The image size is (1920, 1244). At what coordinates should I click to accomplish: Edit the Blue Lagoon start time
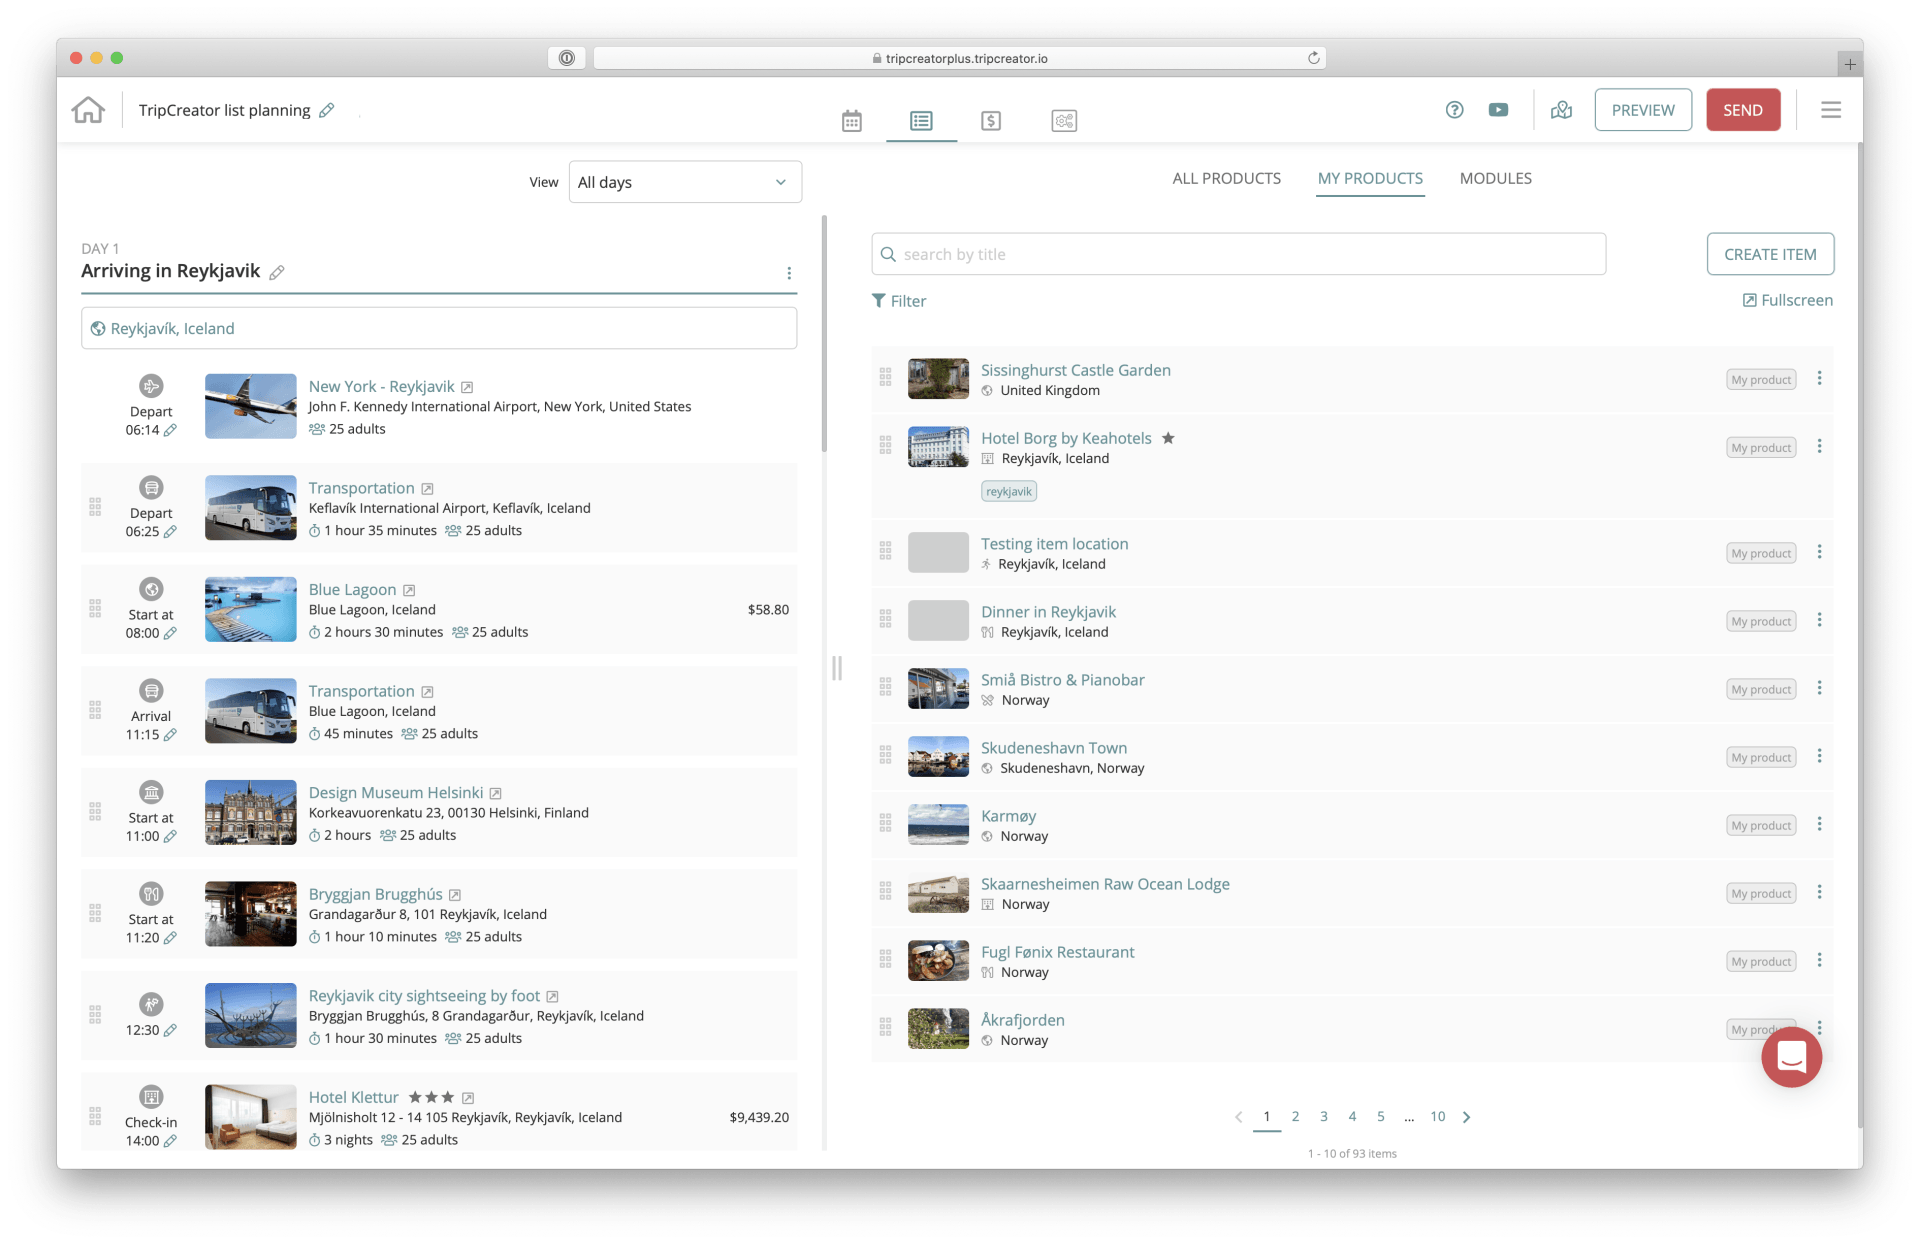click(170, 633)
